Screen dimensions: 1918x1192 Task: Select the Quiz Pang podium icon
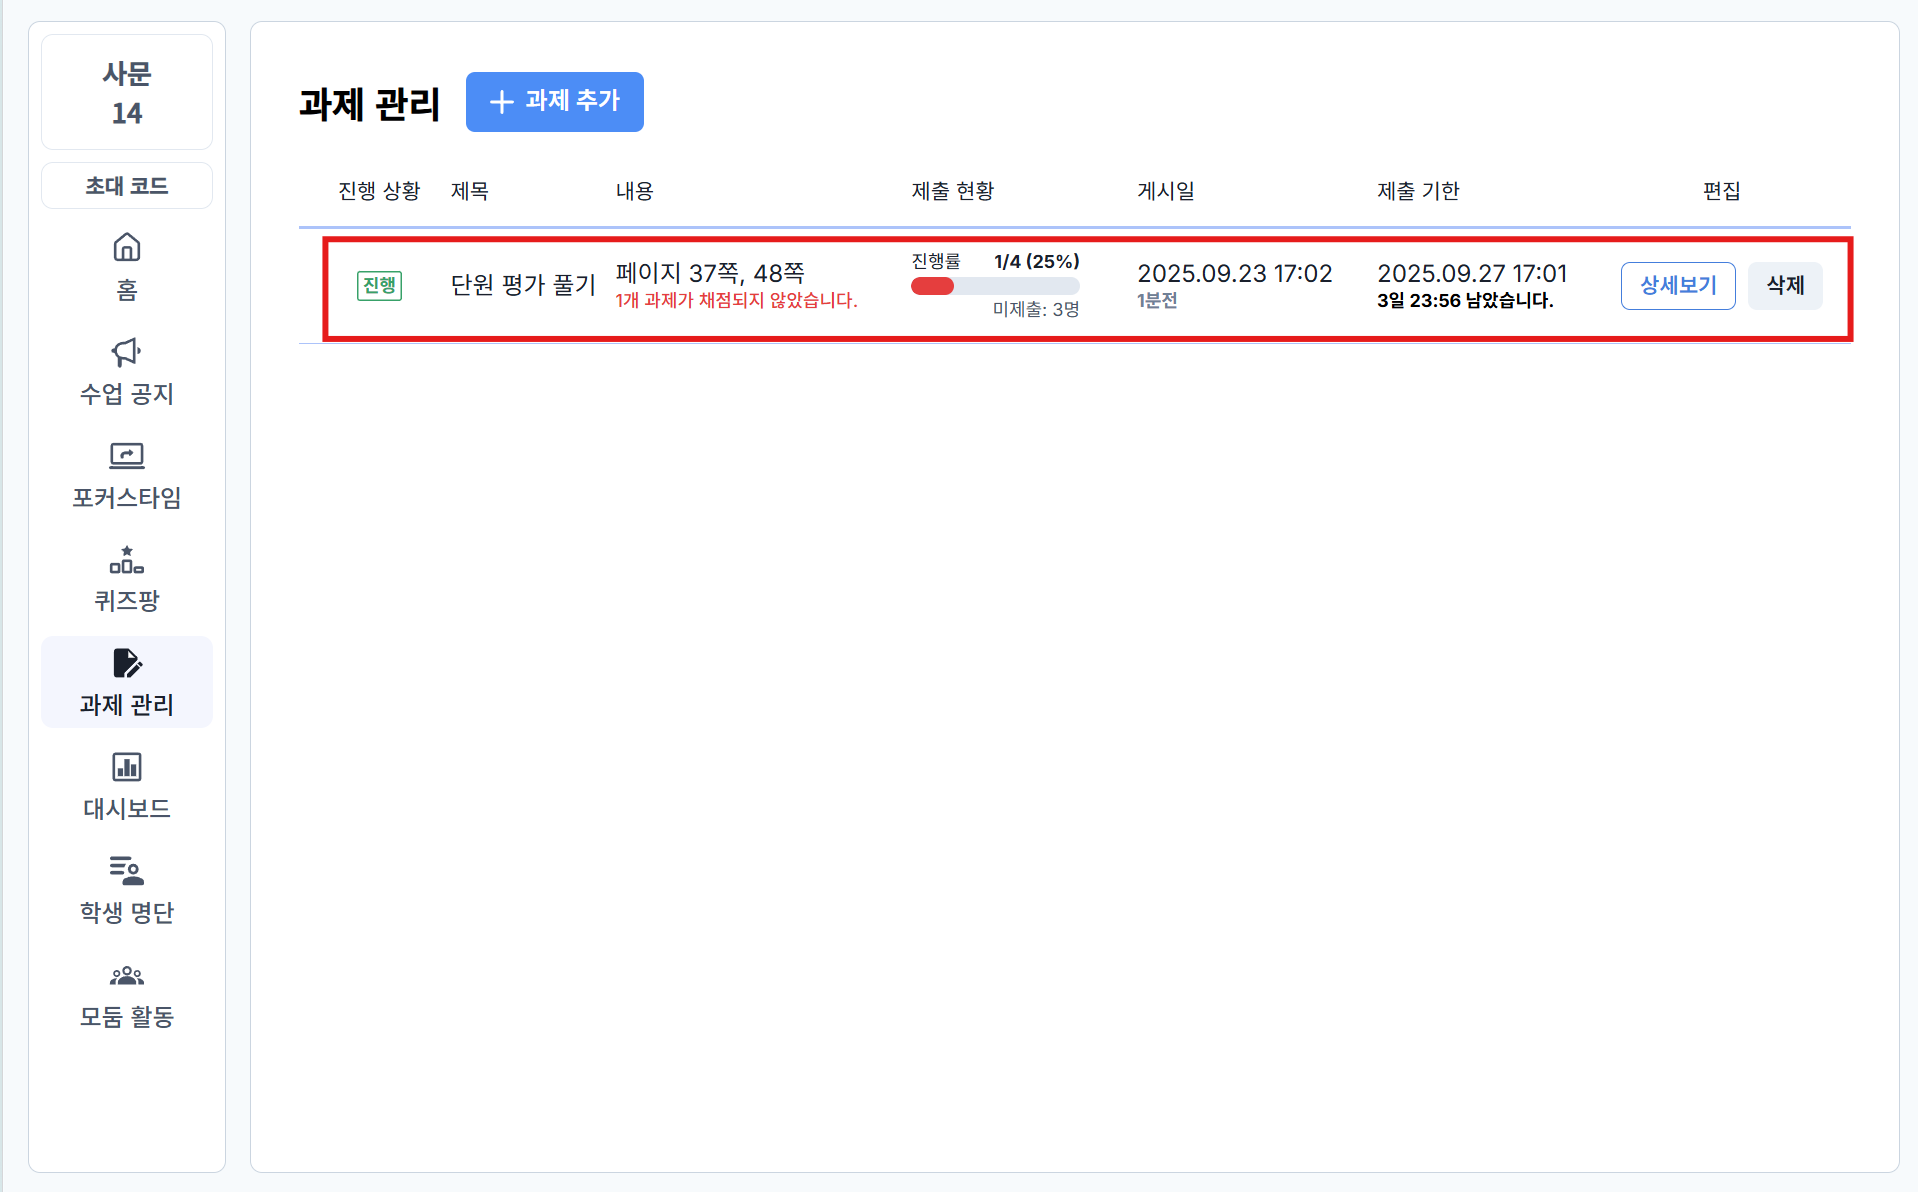127,560
